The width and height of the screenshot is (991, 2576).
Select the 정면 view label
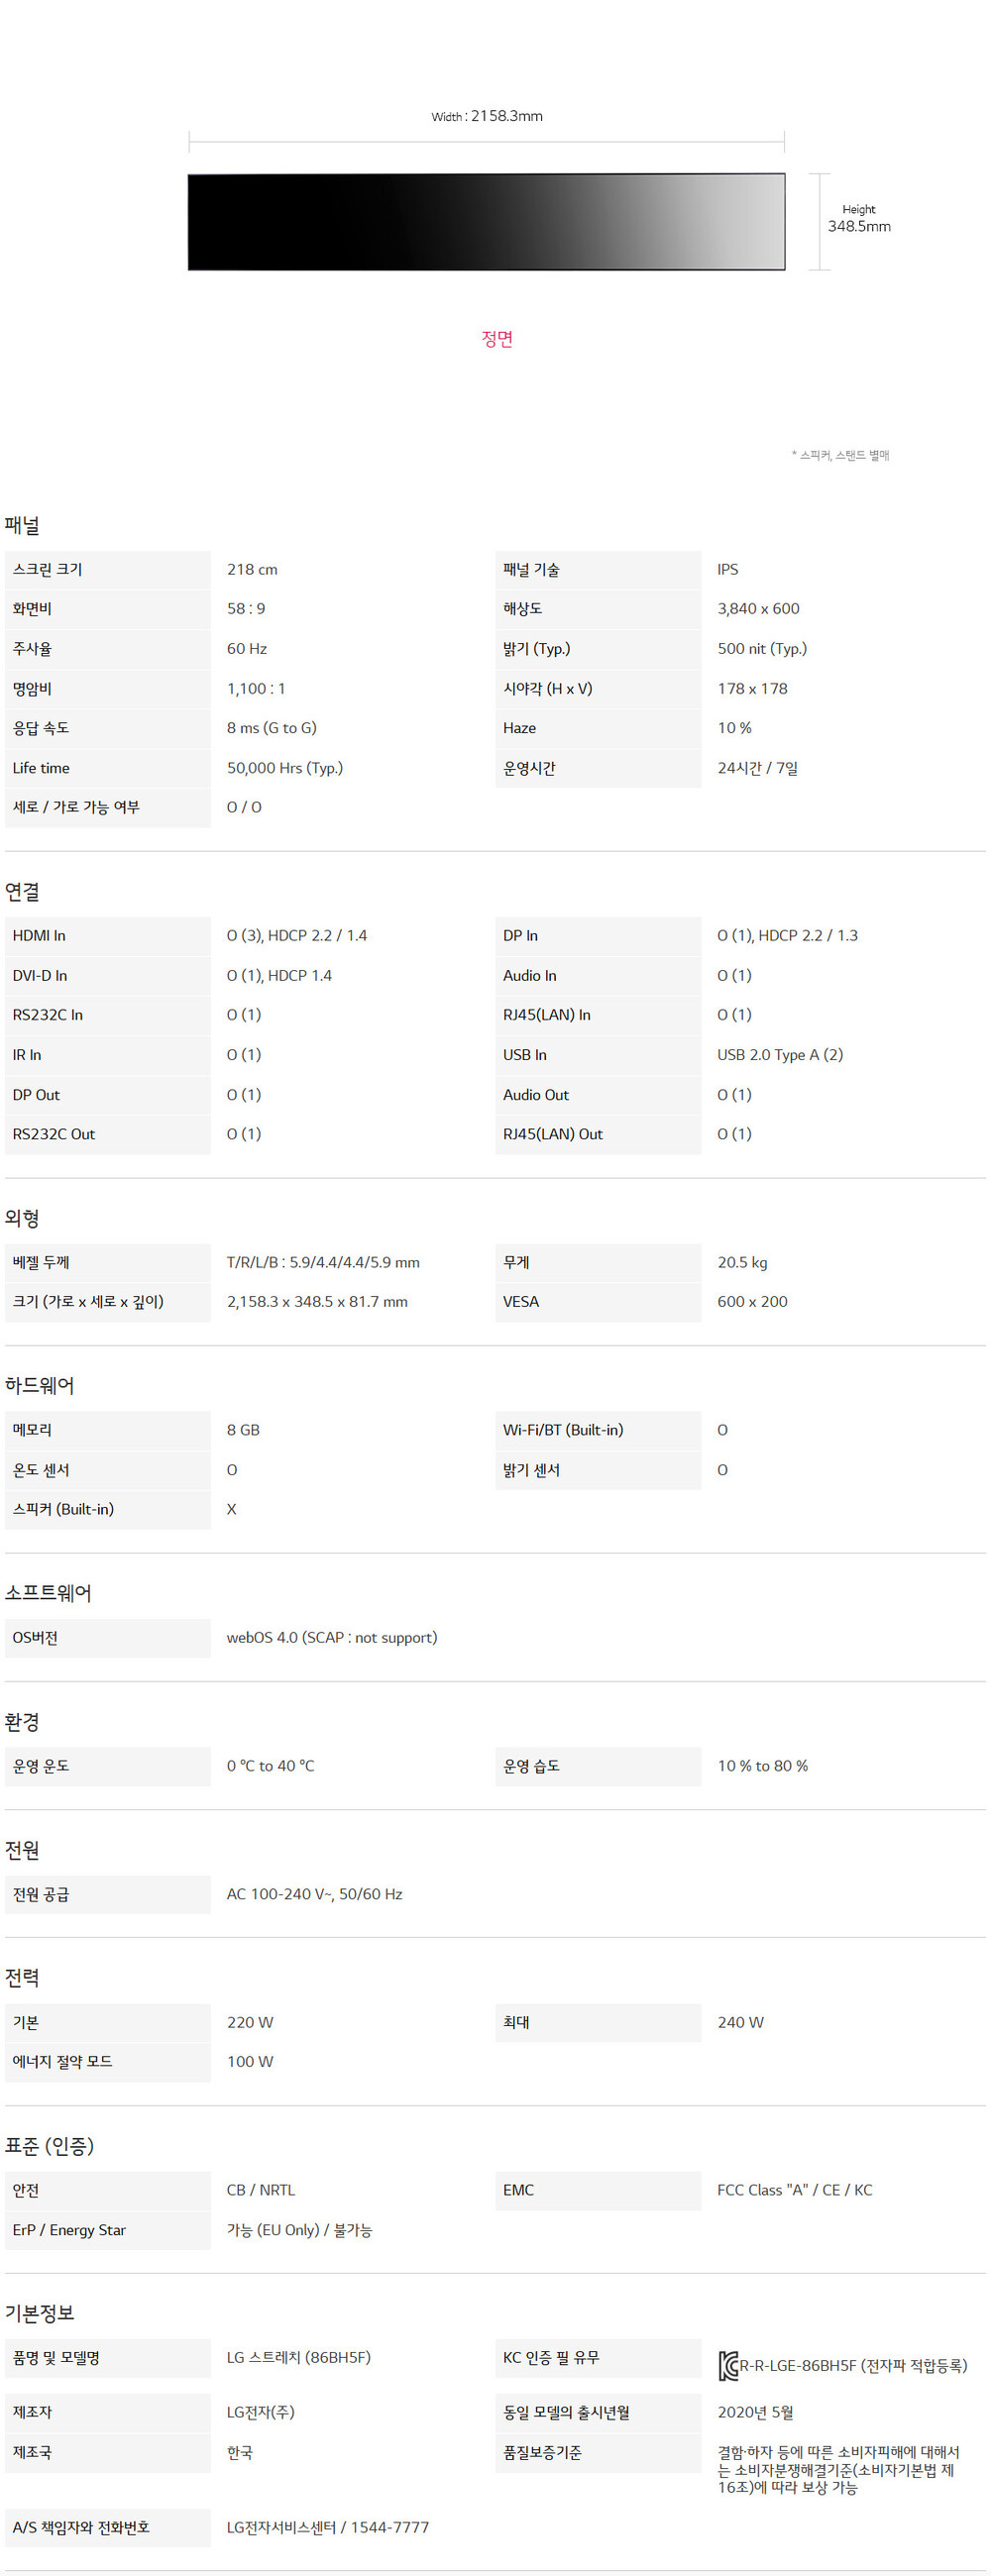pos(496,339)
